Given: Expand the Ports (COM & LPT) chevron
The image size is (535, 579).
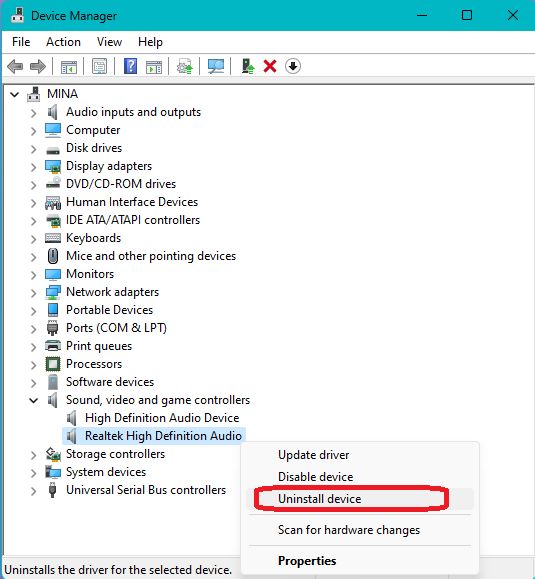Looking at the screenshot, I should [33, 329].
